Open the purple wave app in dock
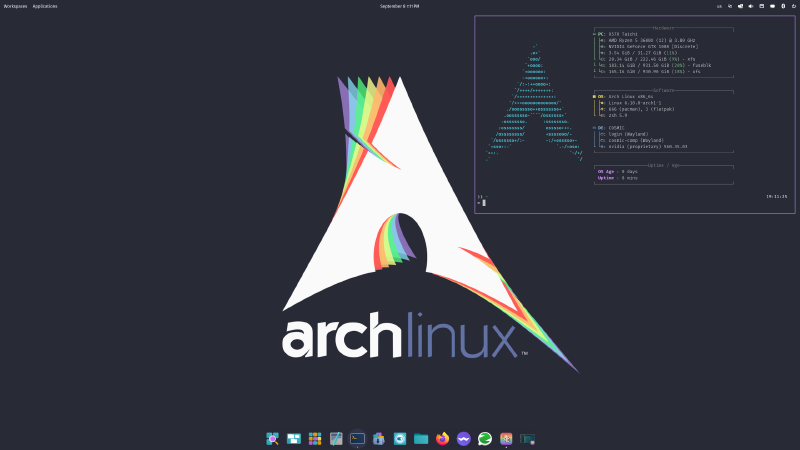 pos(464,438)
